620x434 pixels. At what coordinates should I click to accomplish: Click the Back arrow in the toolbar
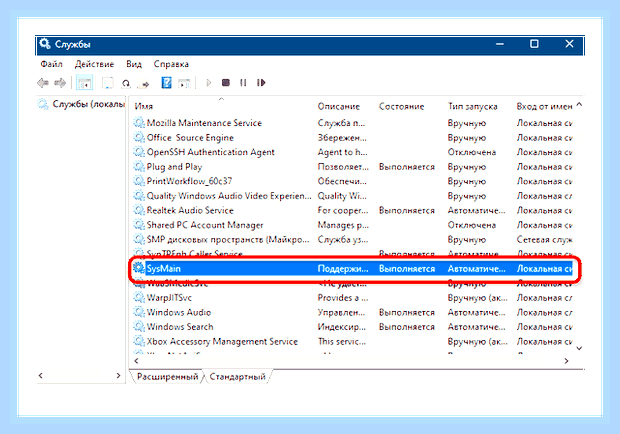click(x=43, y=83)
